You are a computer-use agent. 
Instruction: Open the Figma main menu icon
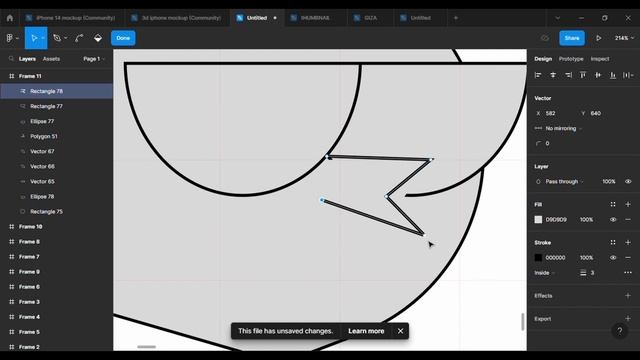coord(10,38)
